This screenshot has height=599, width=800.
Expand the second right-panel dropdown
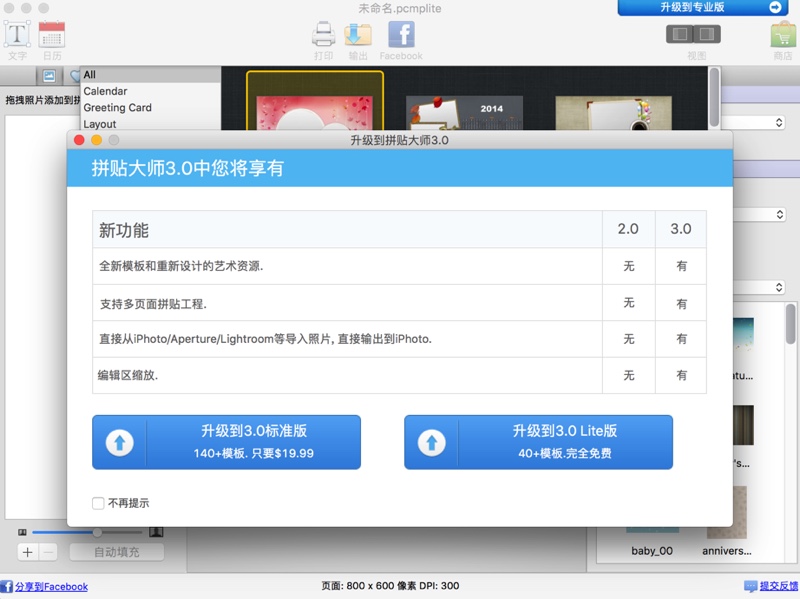pos(780,214)
